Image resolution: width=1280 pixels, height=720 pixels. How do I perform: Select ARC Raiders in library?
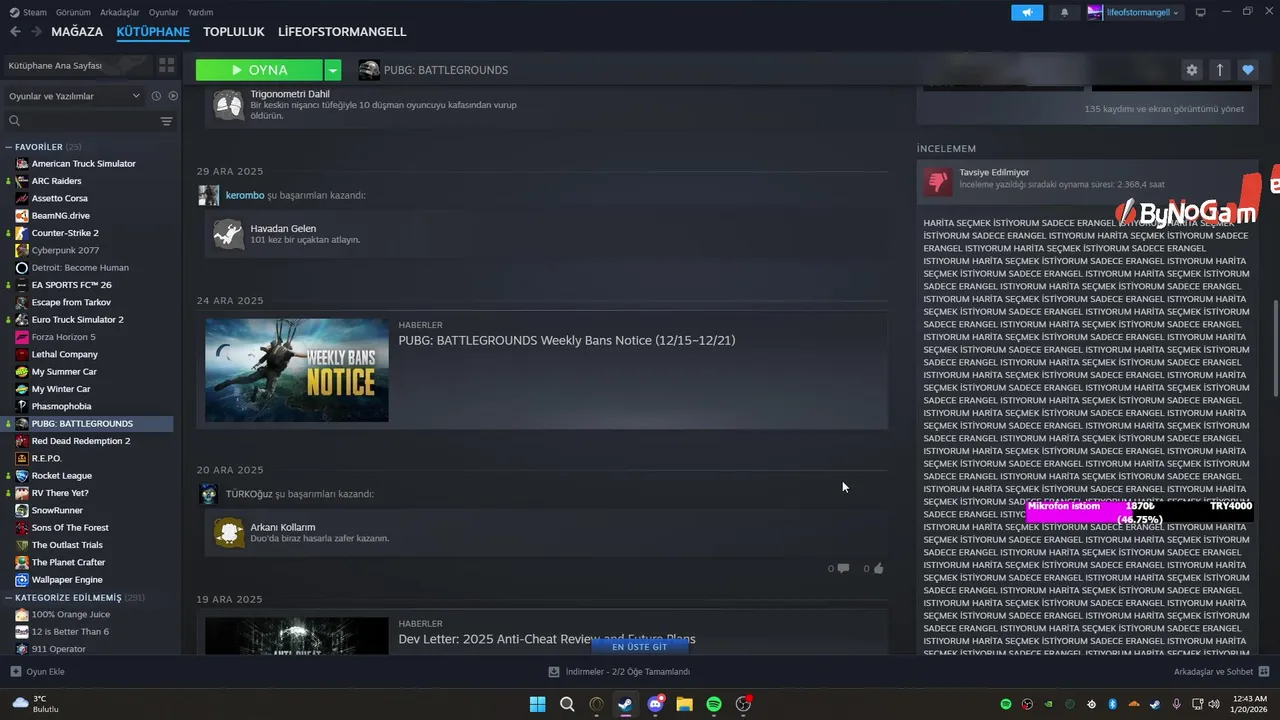56,181
